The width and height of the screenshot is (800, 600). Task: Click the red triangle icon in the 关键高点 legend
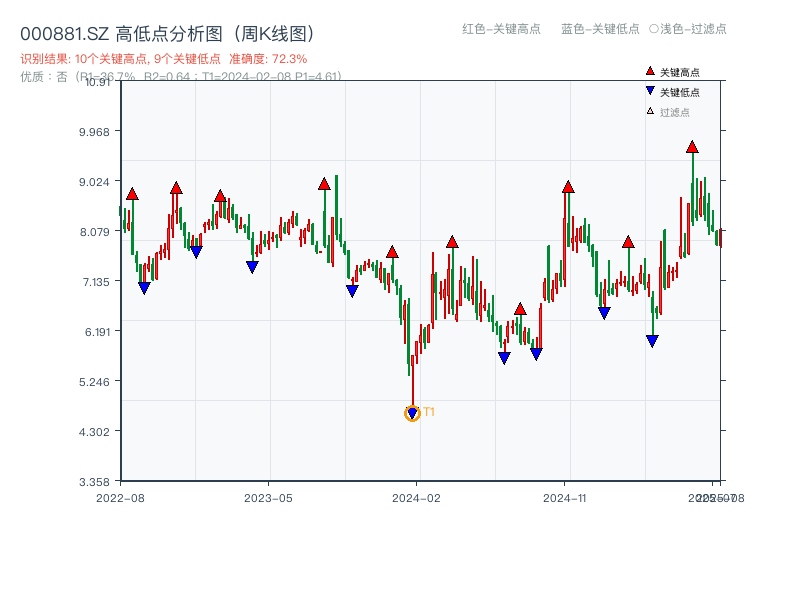point(650,71)
